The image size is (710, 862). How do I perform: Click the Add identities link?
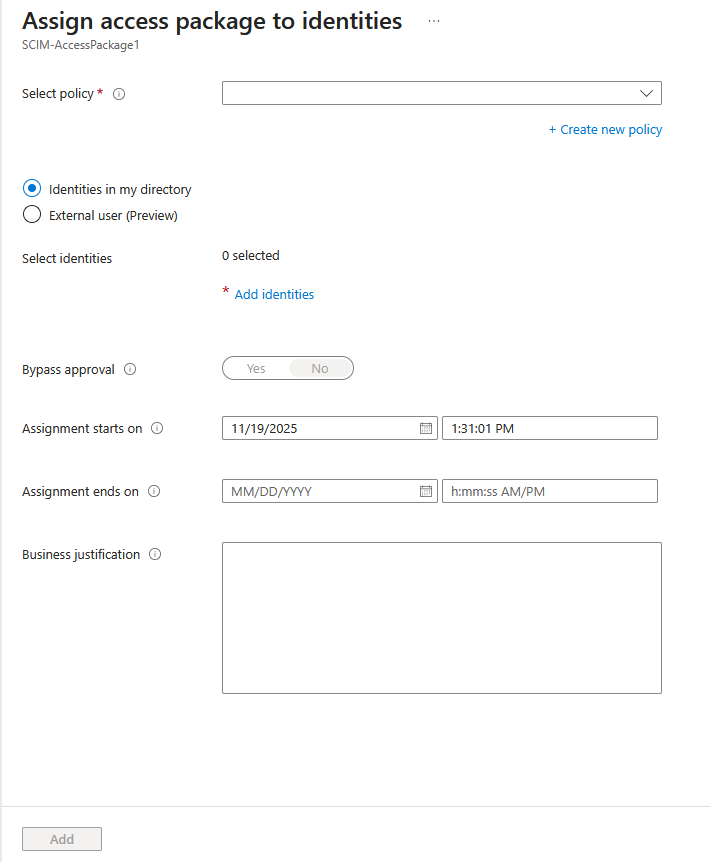[x=274, y=294]
